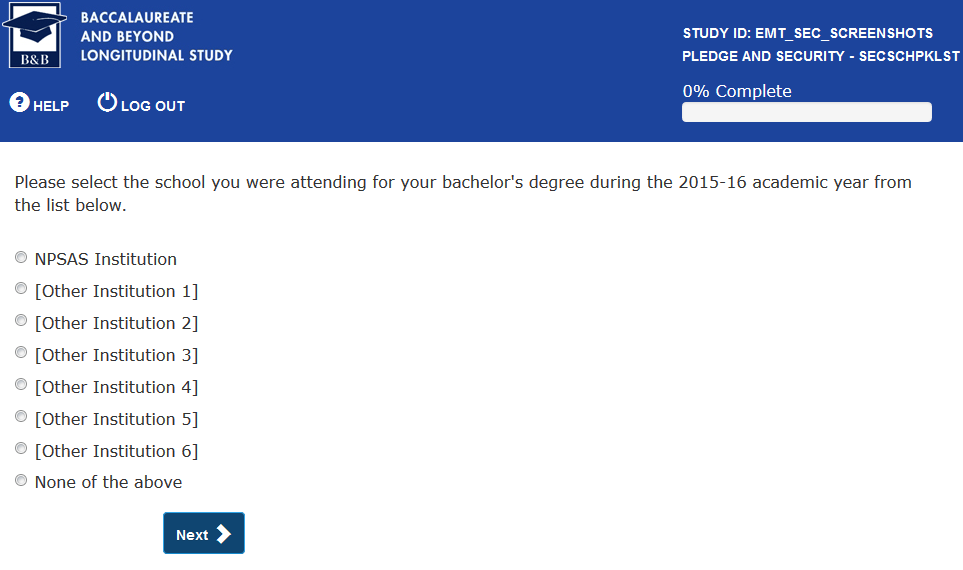The width and height of the screenshot is (963, 570).
Task: Choose the Other Institution 1 option
Action: point(21,290)
